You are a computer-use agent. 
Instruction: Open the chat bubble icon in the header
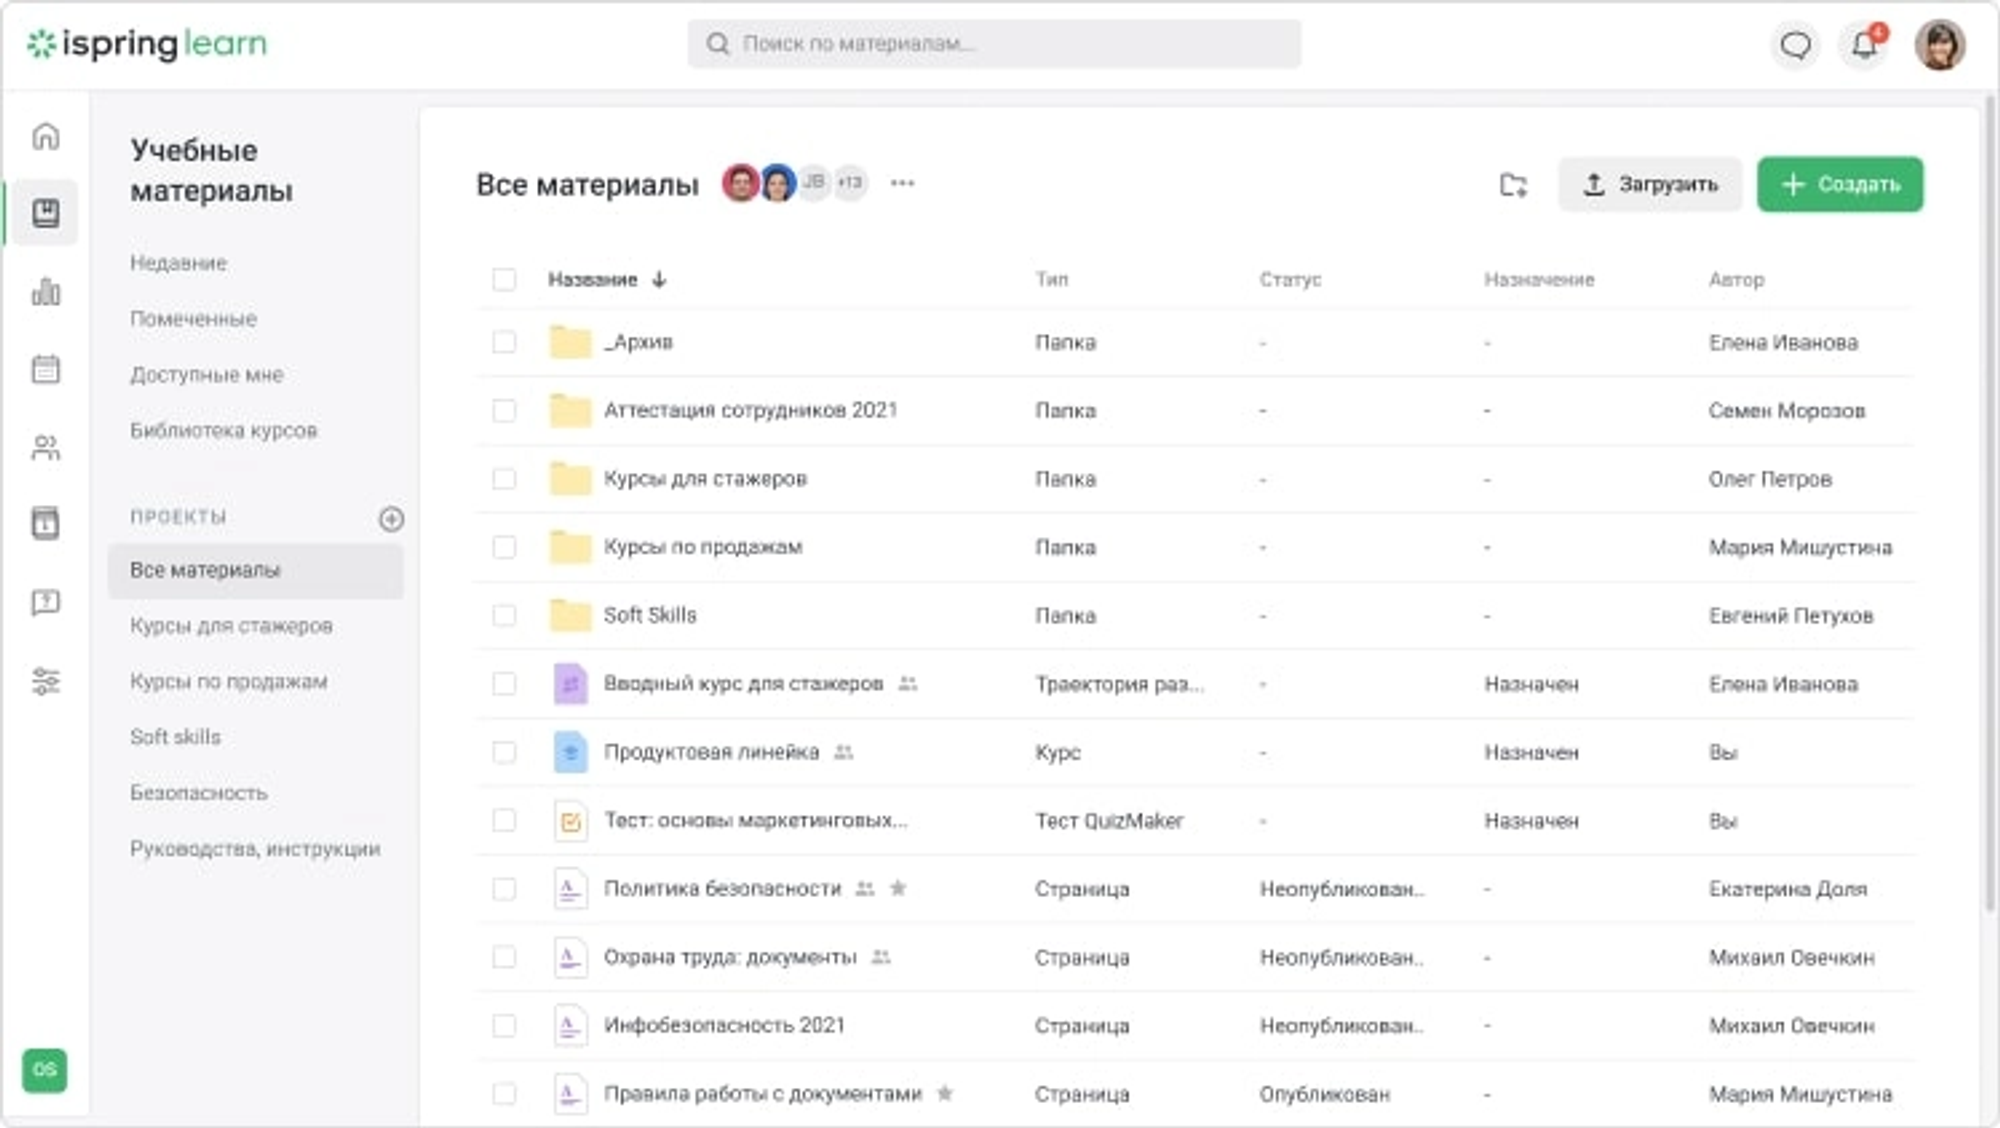click(1795, 44)
